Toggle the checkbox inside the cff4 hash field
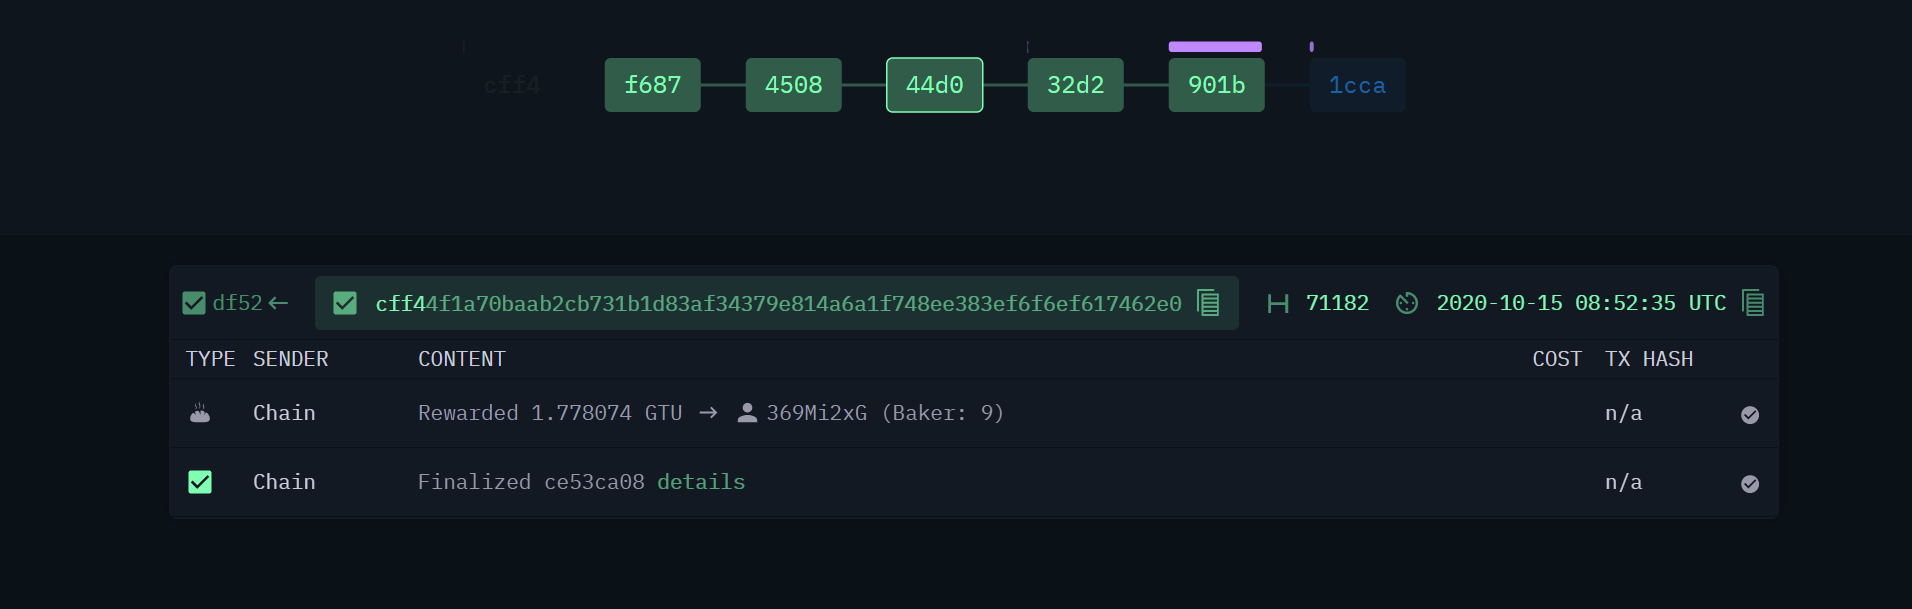This screenshot has height=609, width=1912. coord(345,303)
